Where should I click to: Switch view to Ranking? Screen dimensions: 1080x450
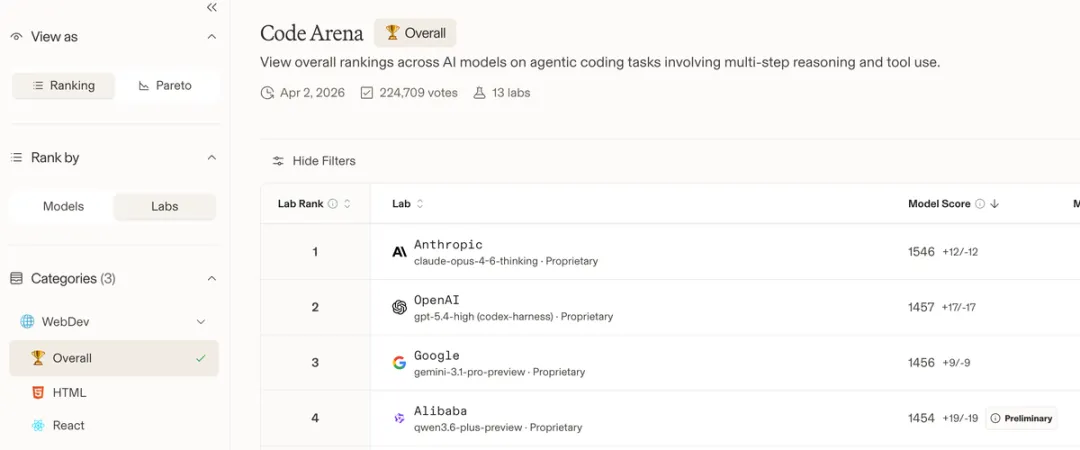coord(63,85)
